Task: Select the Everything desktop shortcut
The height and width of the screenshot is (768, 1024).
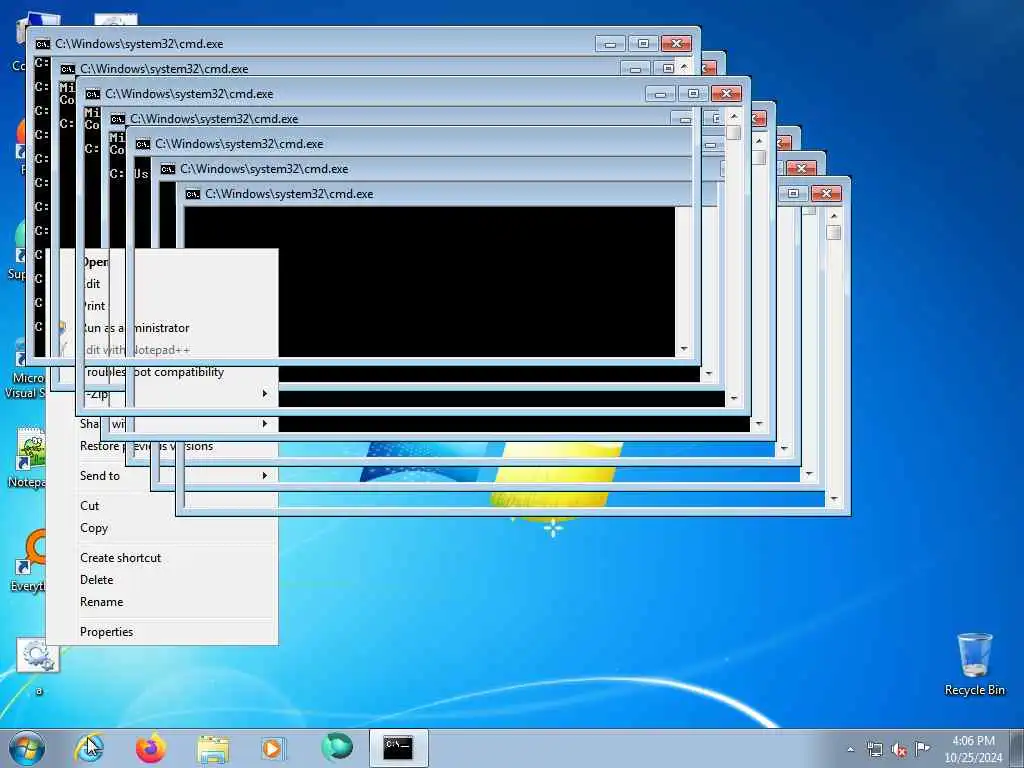Action: pos(29,562)
